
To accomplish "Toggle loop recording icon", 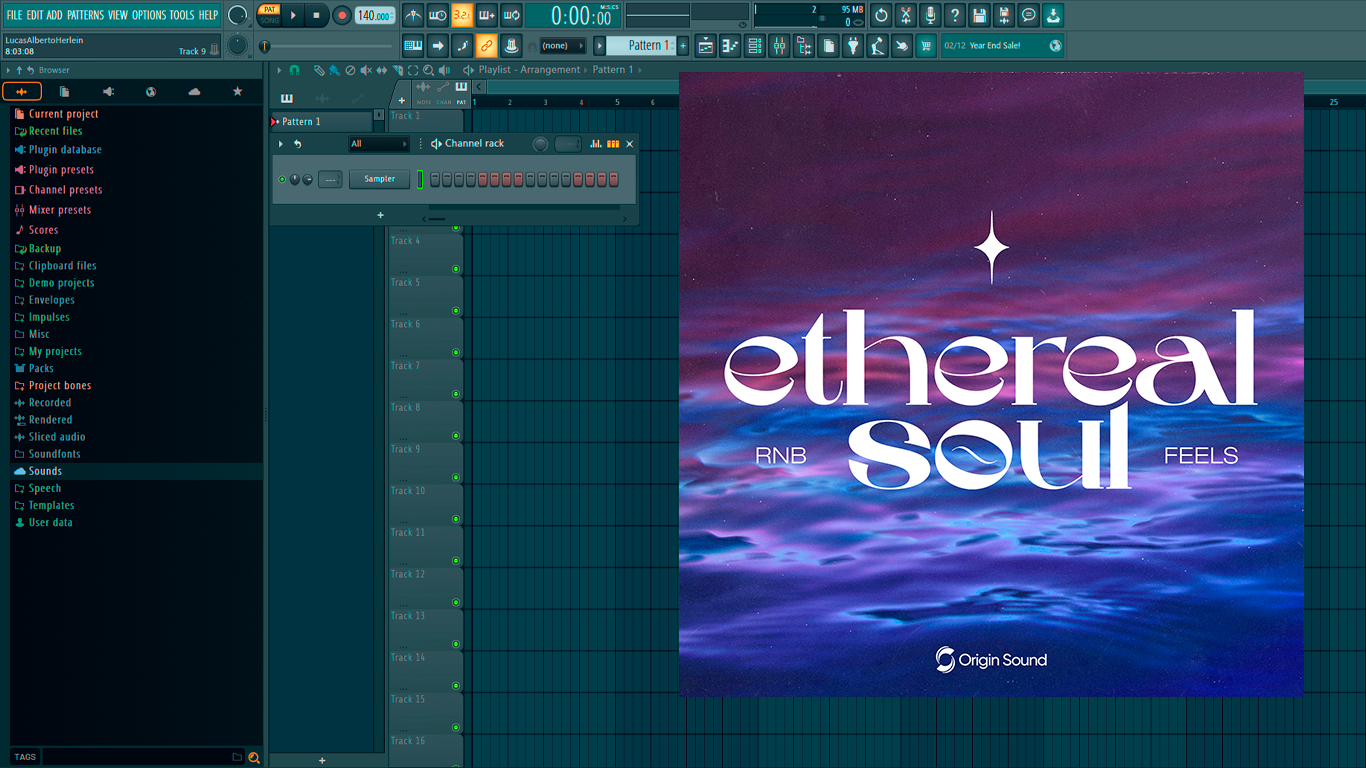I will (x=511, y=15).
